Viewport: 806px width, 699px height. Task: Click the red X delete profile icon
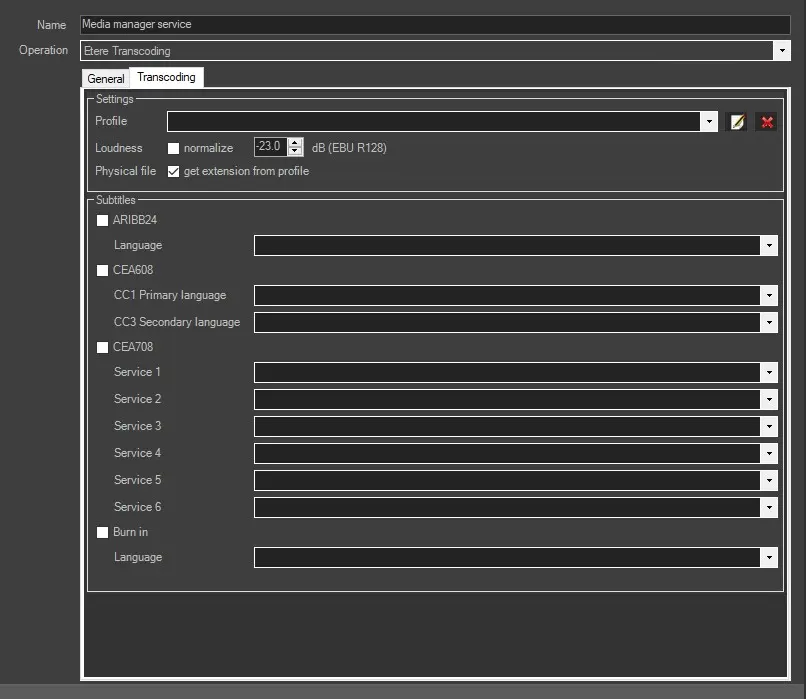(x=767, y=122)
